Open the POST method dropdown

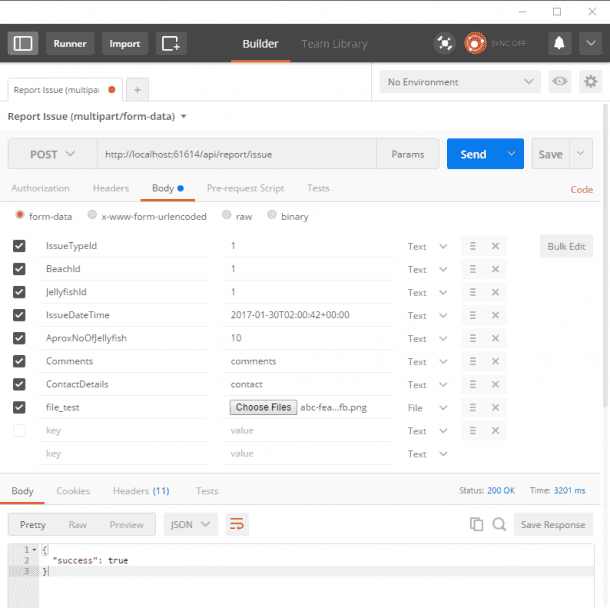pos(52,154)
